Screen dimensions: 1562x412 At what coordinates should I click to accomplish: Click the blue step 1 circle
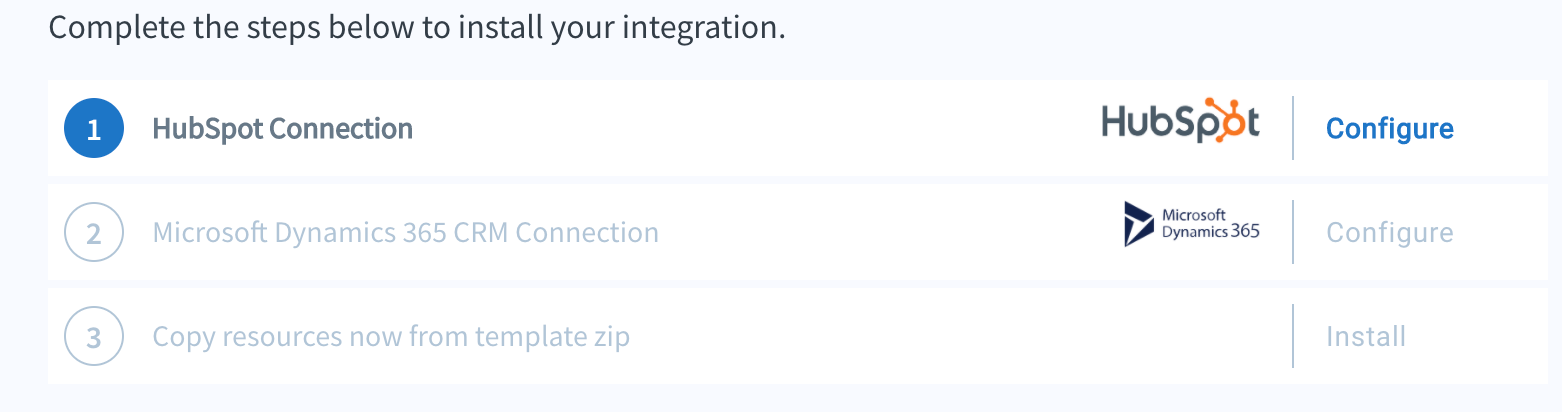coord(94,128)
